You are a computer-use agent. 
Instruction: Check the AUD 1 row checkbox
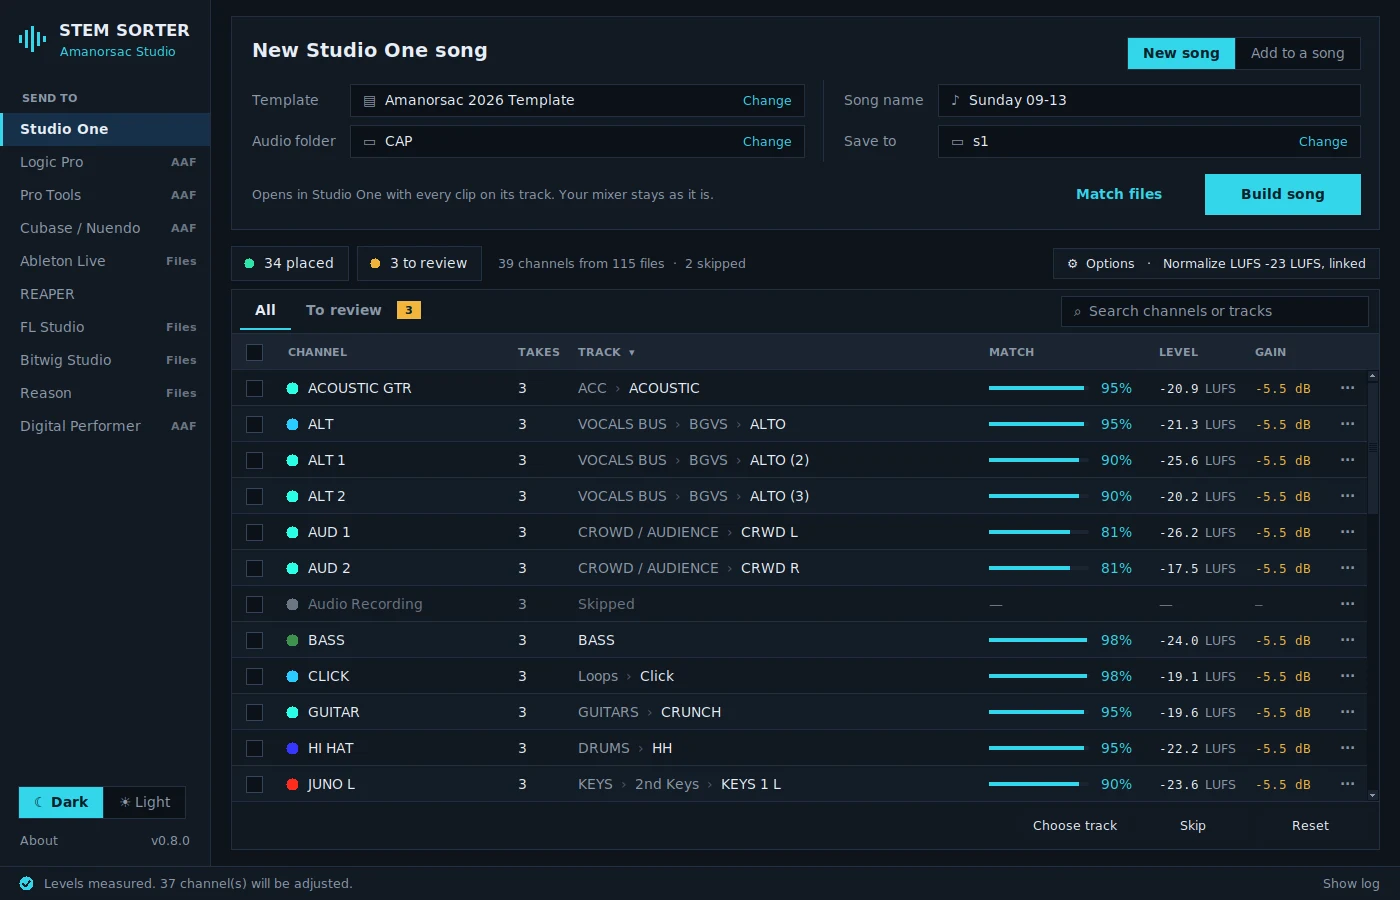[254, 532]
